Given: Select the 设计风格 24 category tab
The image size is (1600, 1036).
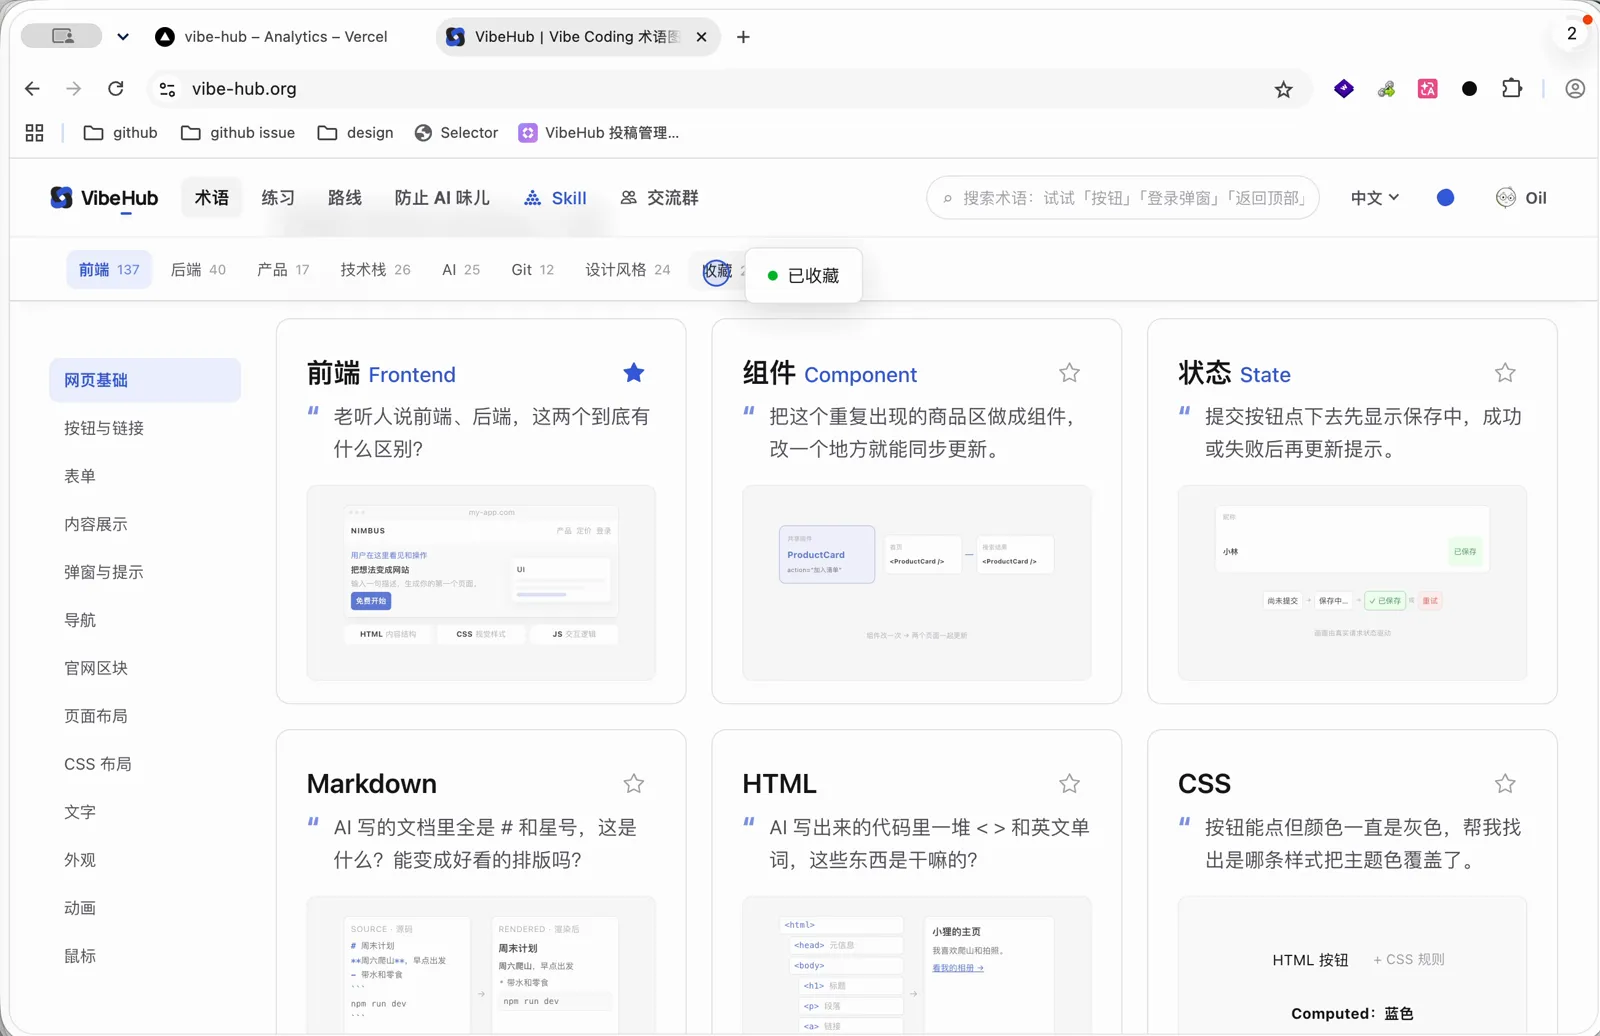Looking at the screenshot, I should [x=628, y=270].
